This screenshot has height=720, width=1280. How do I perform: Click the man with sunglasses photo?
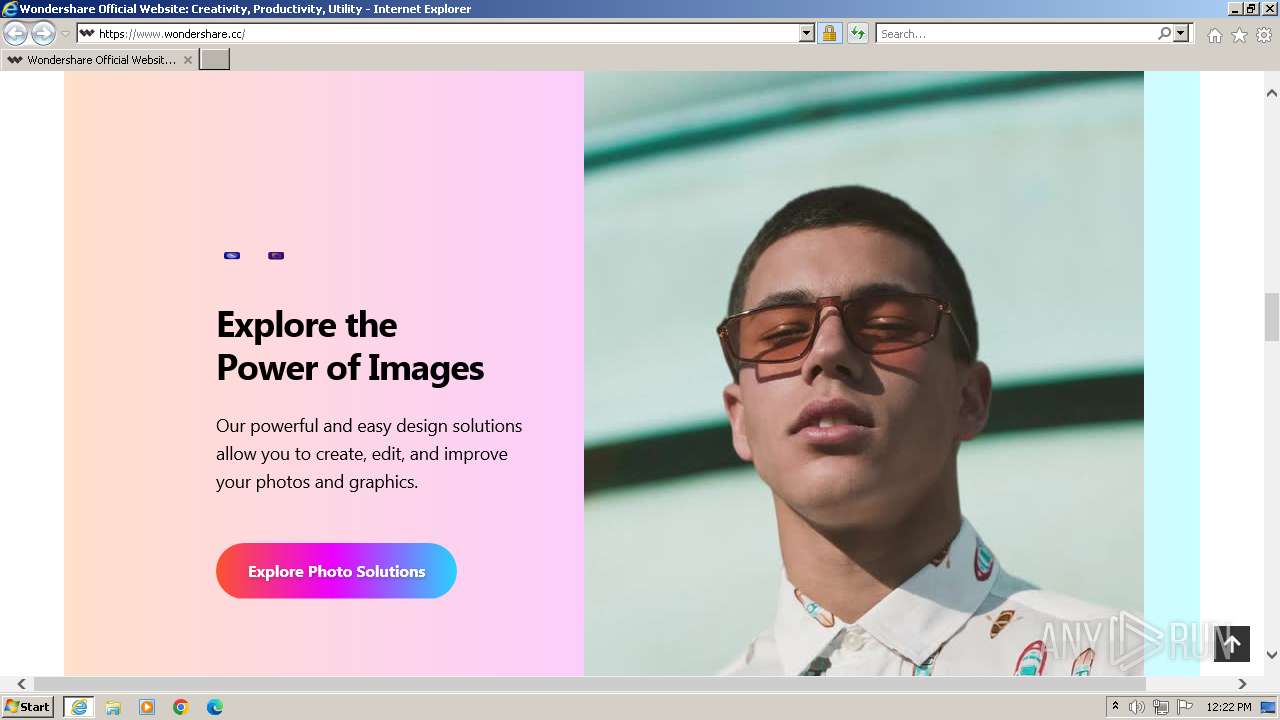(x=864, y=373)
